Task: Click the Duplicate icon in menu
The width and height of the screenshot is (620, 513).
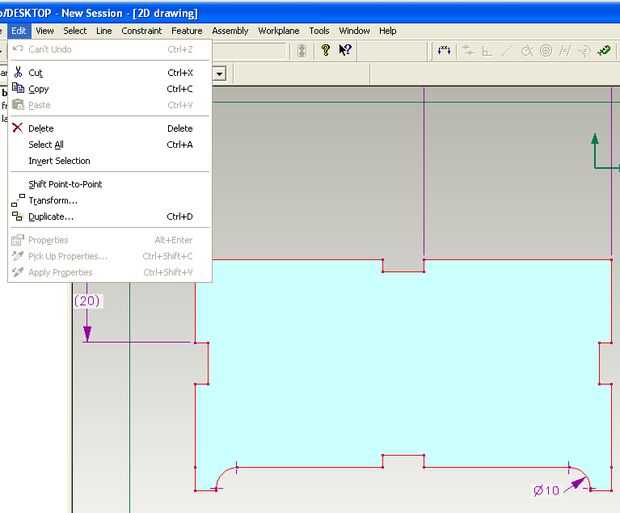Action: point(17,216)
